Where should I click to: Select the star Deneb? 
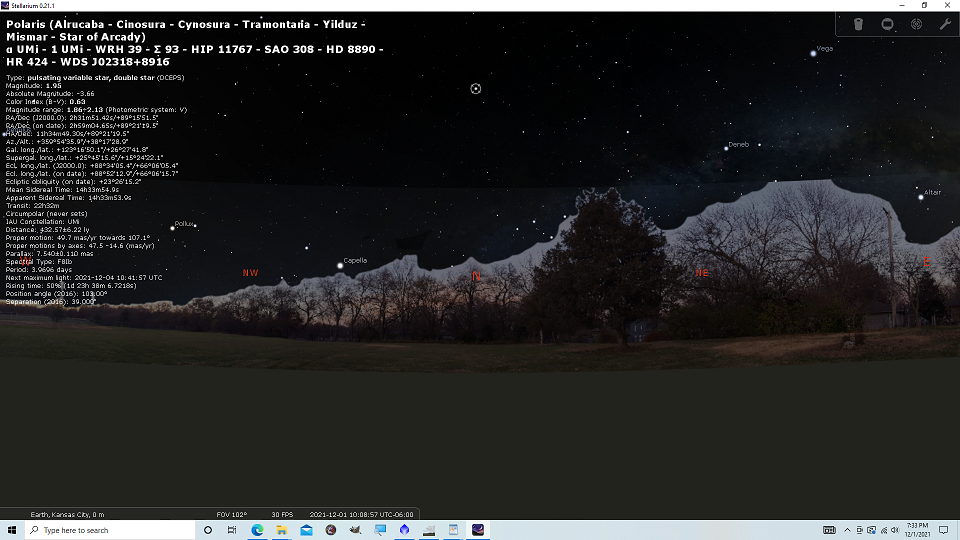coord(726,148)
